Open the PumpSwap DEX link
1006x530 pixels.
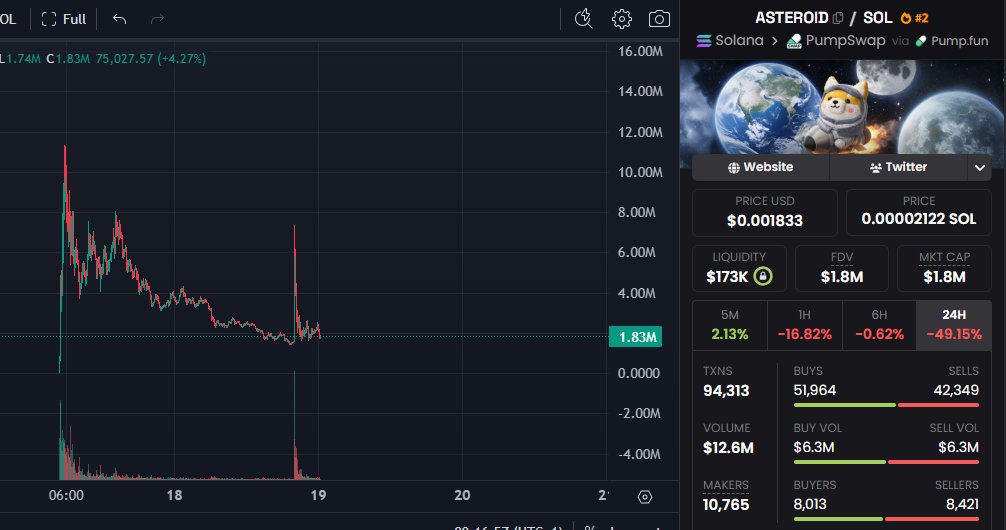(x=836, y=40)
